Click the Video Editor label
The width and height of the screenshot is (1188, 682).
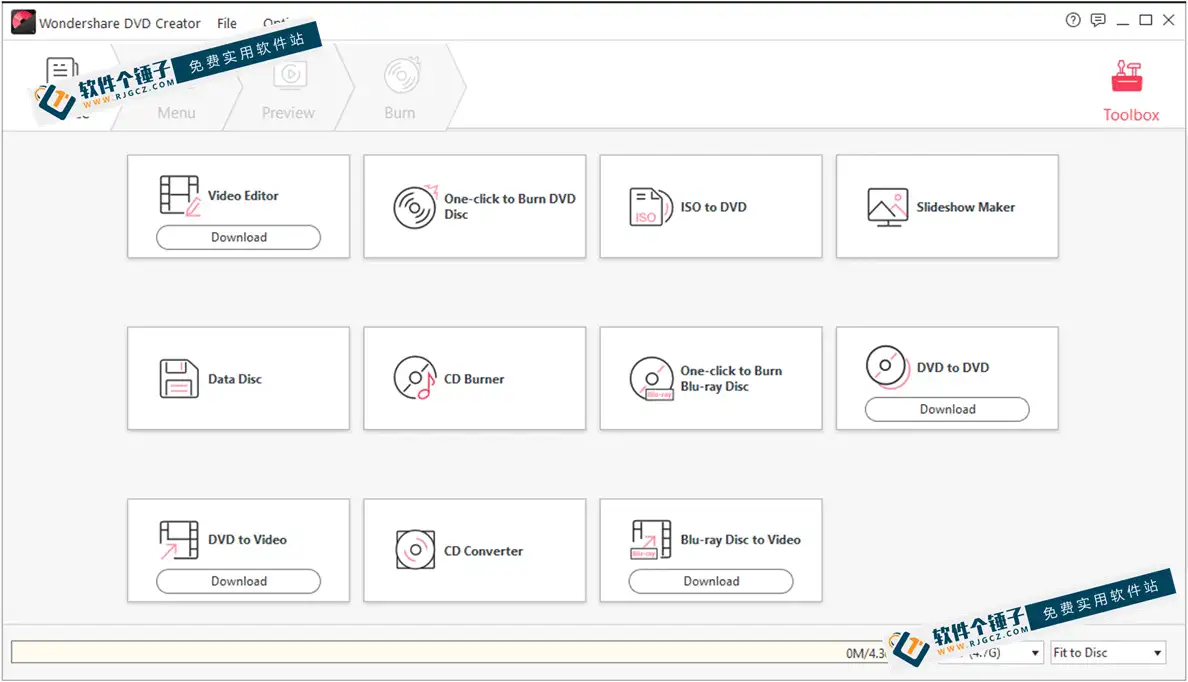click(243, 196)
